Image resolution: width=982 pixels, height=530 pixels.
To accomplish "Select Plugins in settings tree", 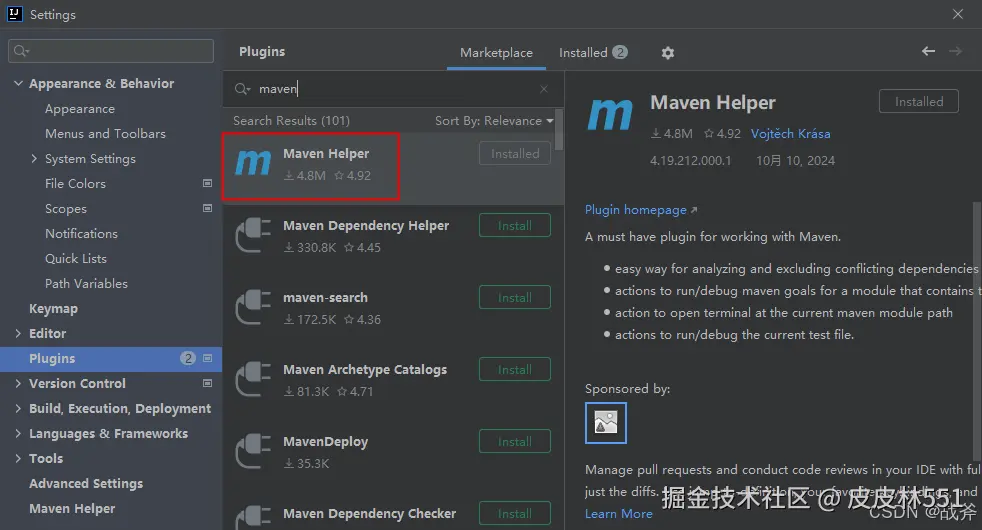I will click(52, 358).
